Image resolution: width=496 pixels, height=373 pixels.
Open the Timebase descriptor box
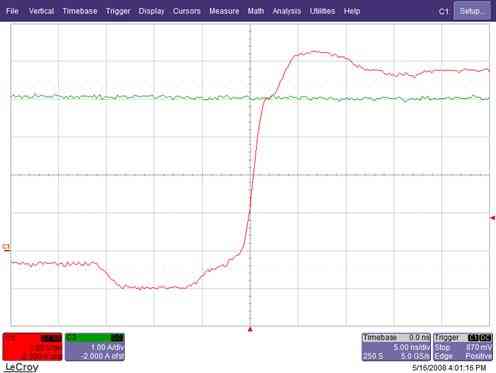[396, 347]
